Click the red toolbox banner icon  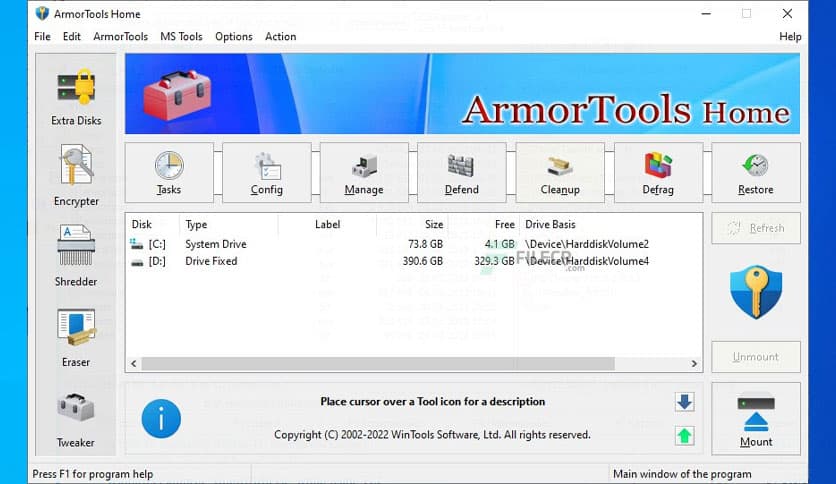177,94
